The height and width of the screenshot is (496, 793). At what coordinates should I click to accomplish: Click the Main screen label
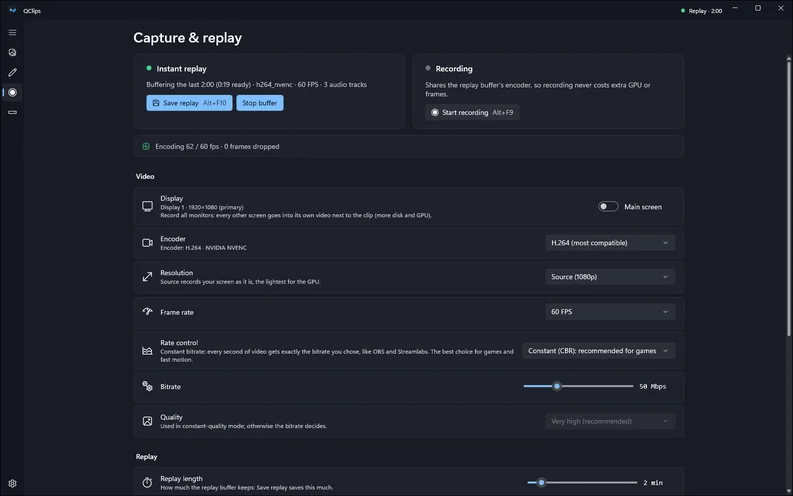pos(643,206)
